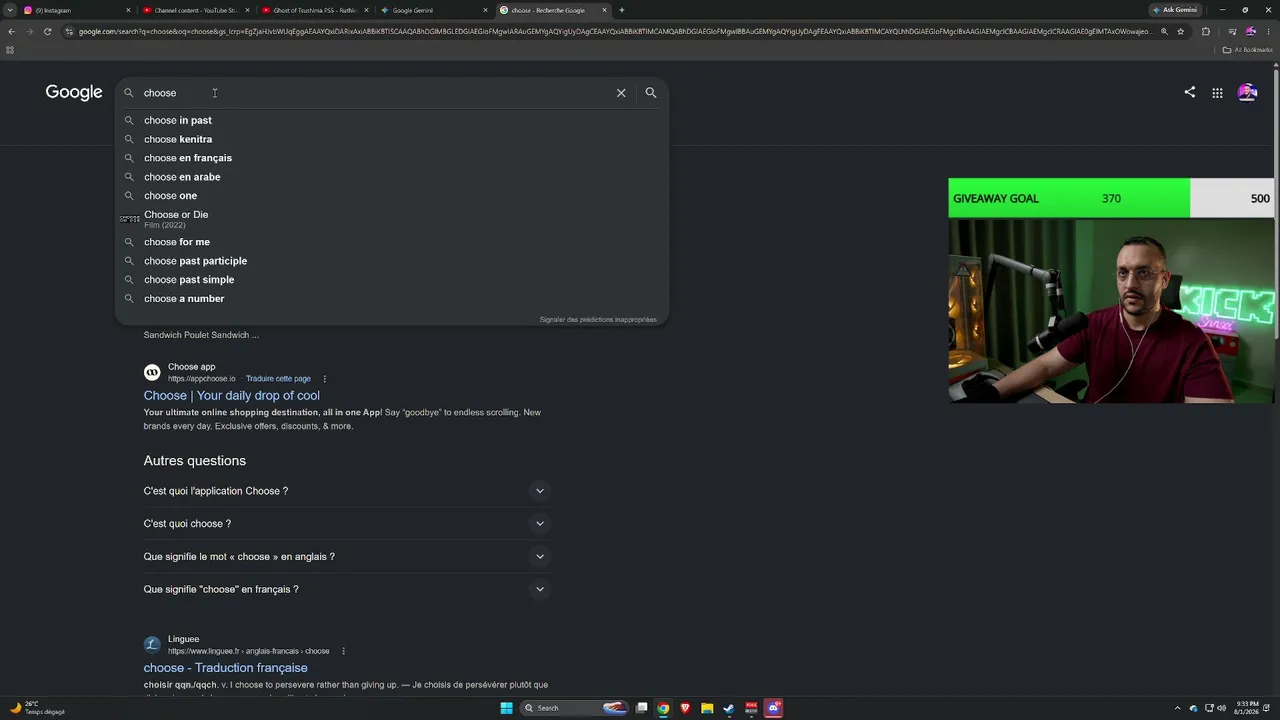Open "Choose | Your daily drop of cool" link
The image size is (1280, 720).
click(232, 396)
